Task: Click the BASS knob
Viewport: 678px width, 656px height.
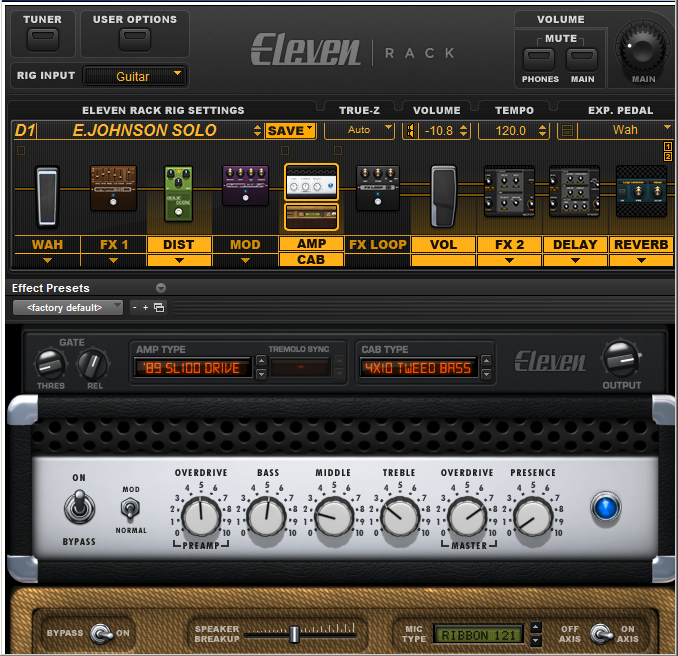Action: pyautogui.click(x=267, y=516)
